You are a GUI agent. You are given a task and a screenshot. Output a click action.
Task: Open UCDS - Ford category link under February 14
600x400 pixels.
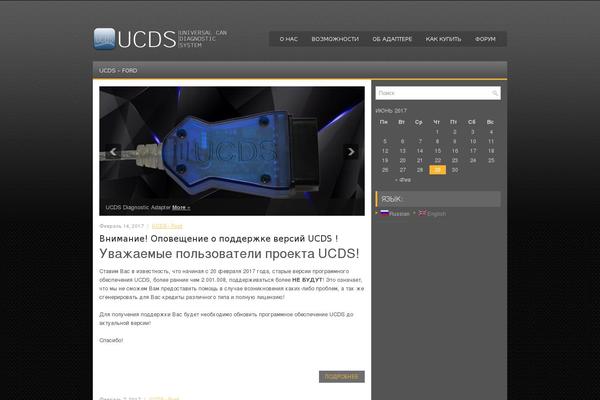coord(167,226)
